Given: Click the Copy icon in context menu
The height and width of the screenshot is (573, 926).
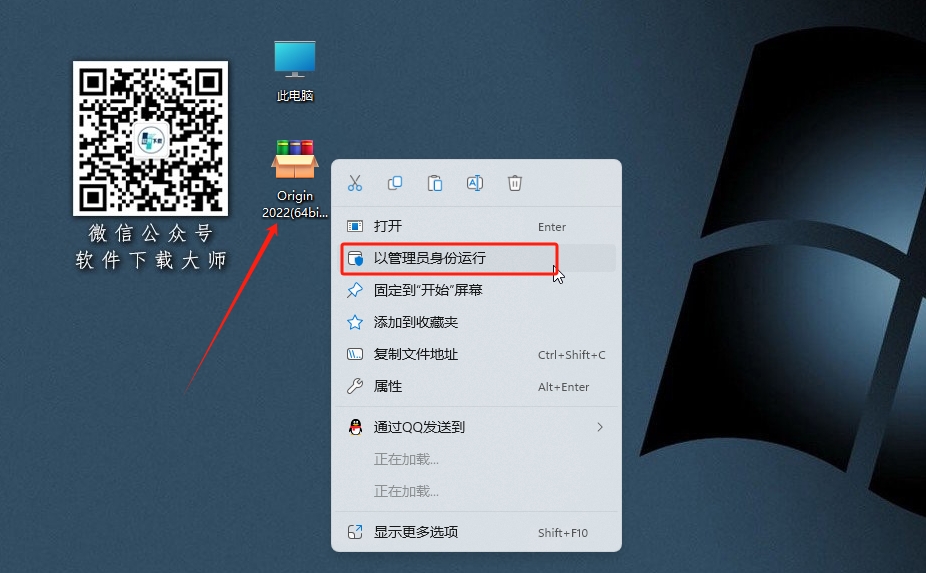Looking at the screenshot, I should [394, 183].
